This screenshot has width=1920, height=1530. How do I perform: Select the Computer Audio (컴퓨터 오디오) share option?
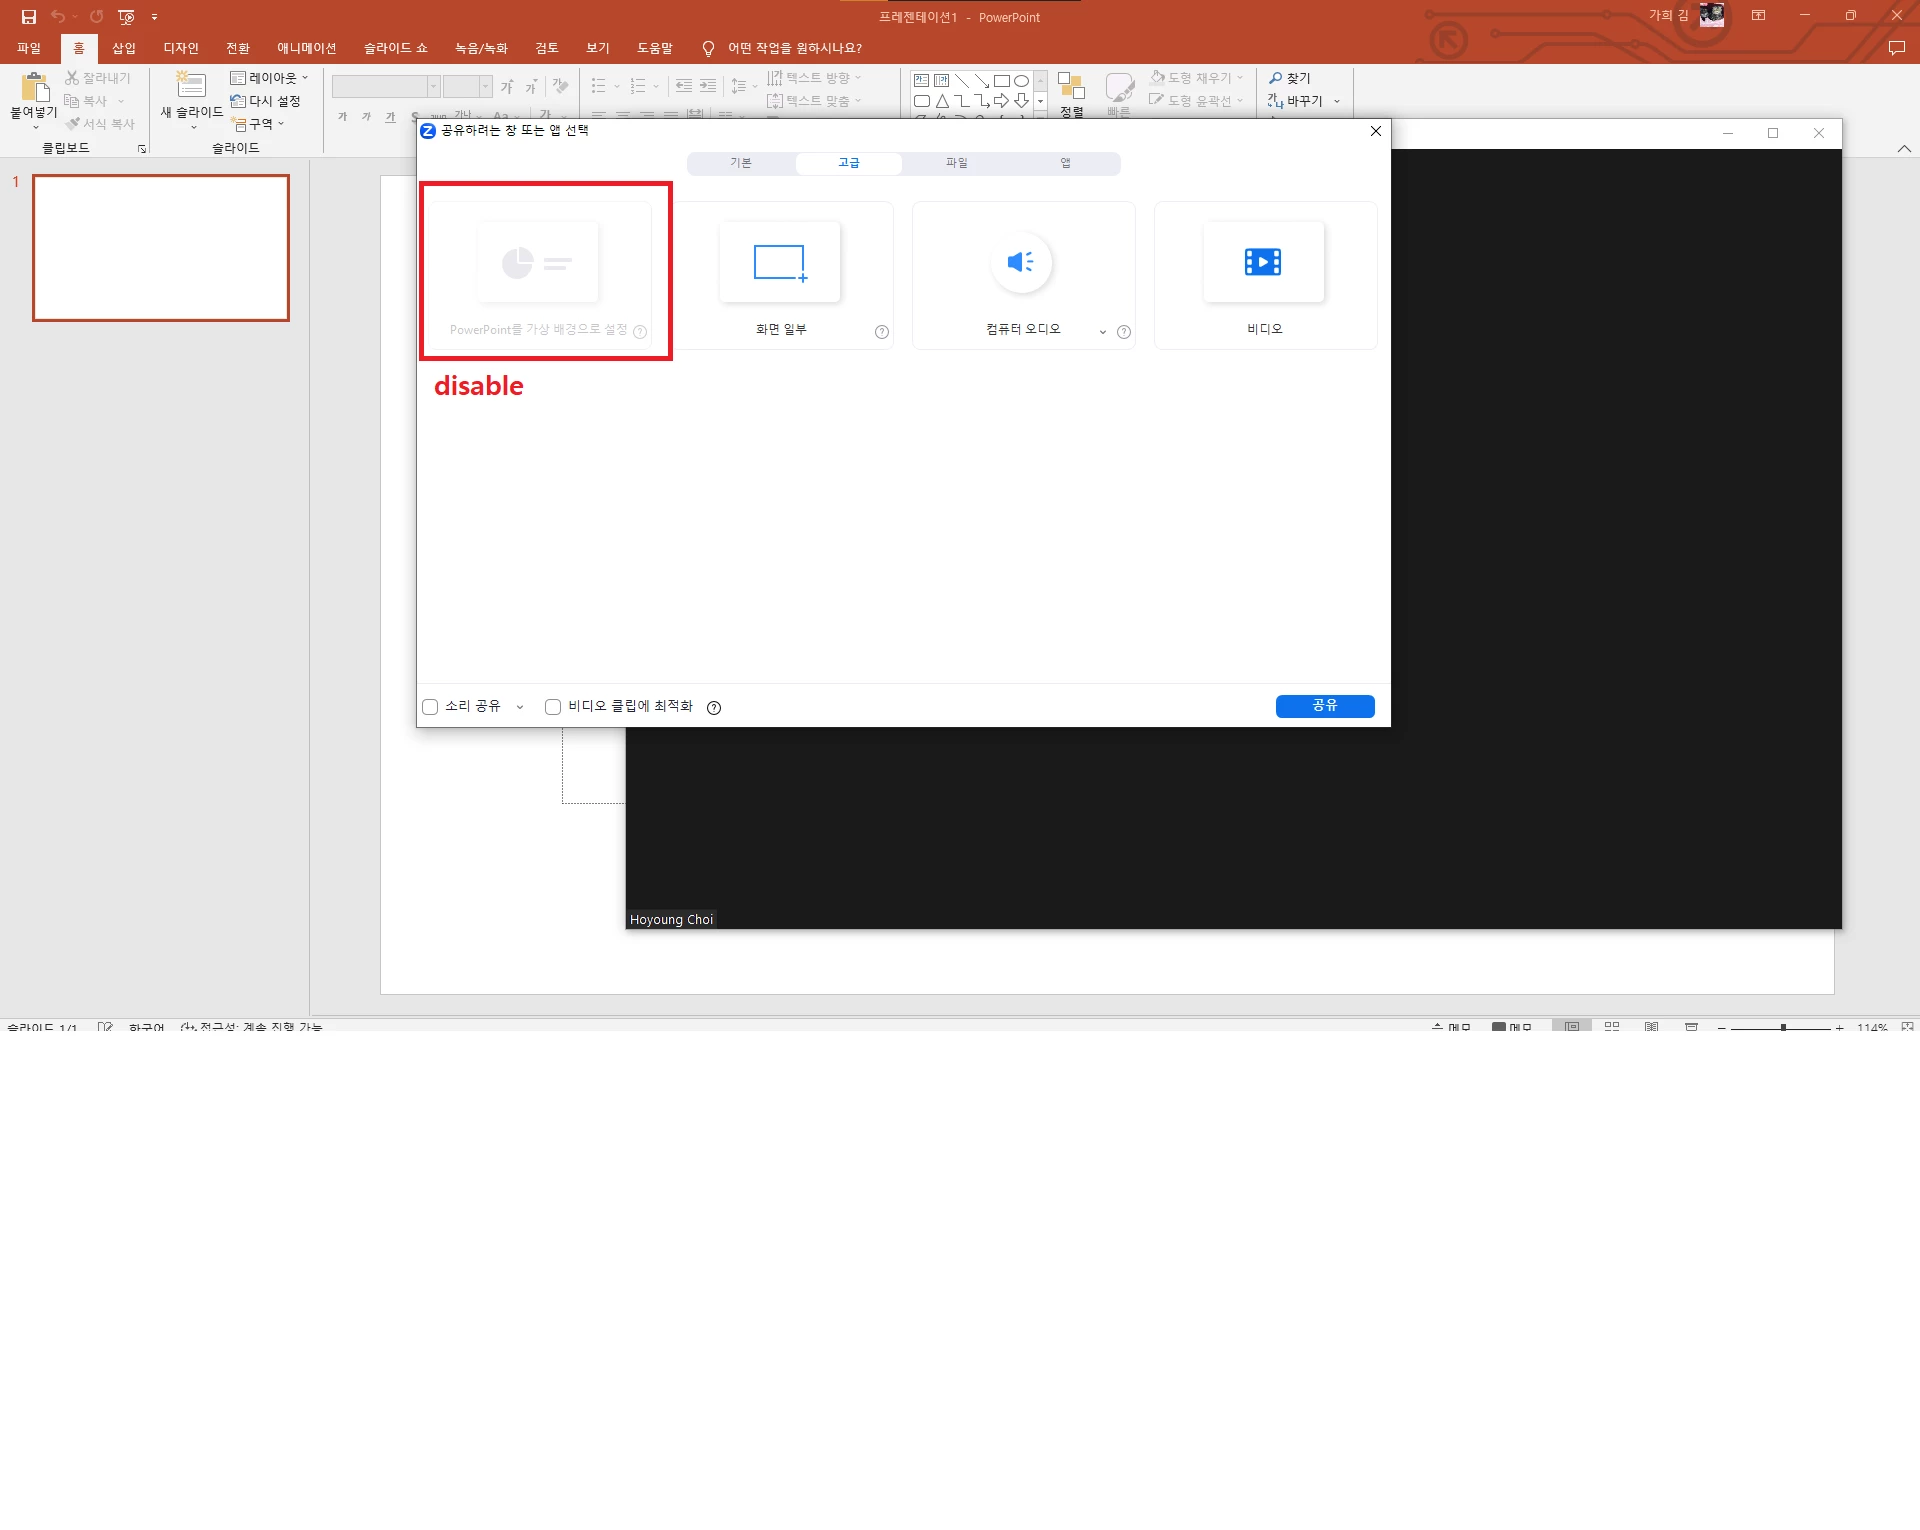tap(1021, 263)
